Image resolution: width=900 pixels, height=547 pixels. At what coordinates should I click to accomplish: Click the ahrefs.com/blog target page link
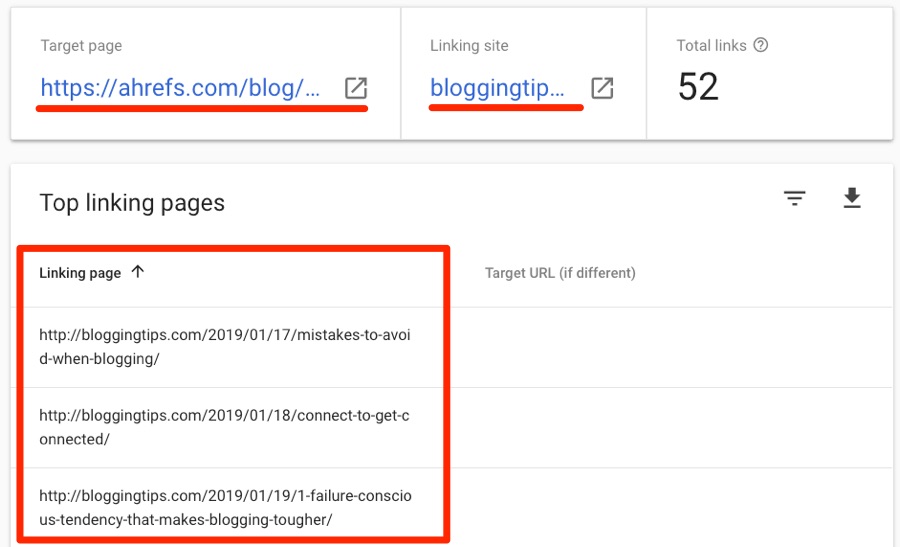pos(180,88)
